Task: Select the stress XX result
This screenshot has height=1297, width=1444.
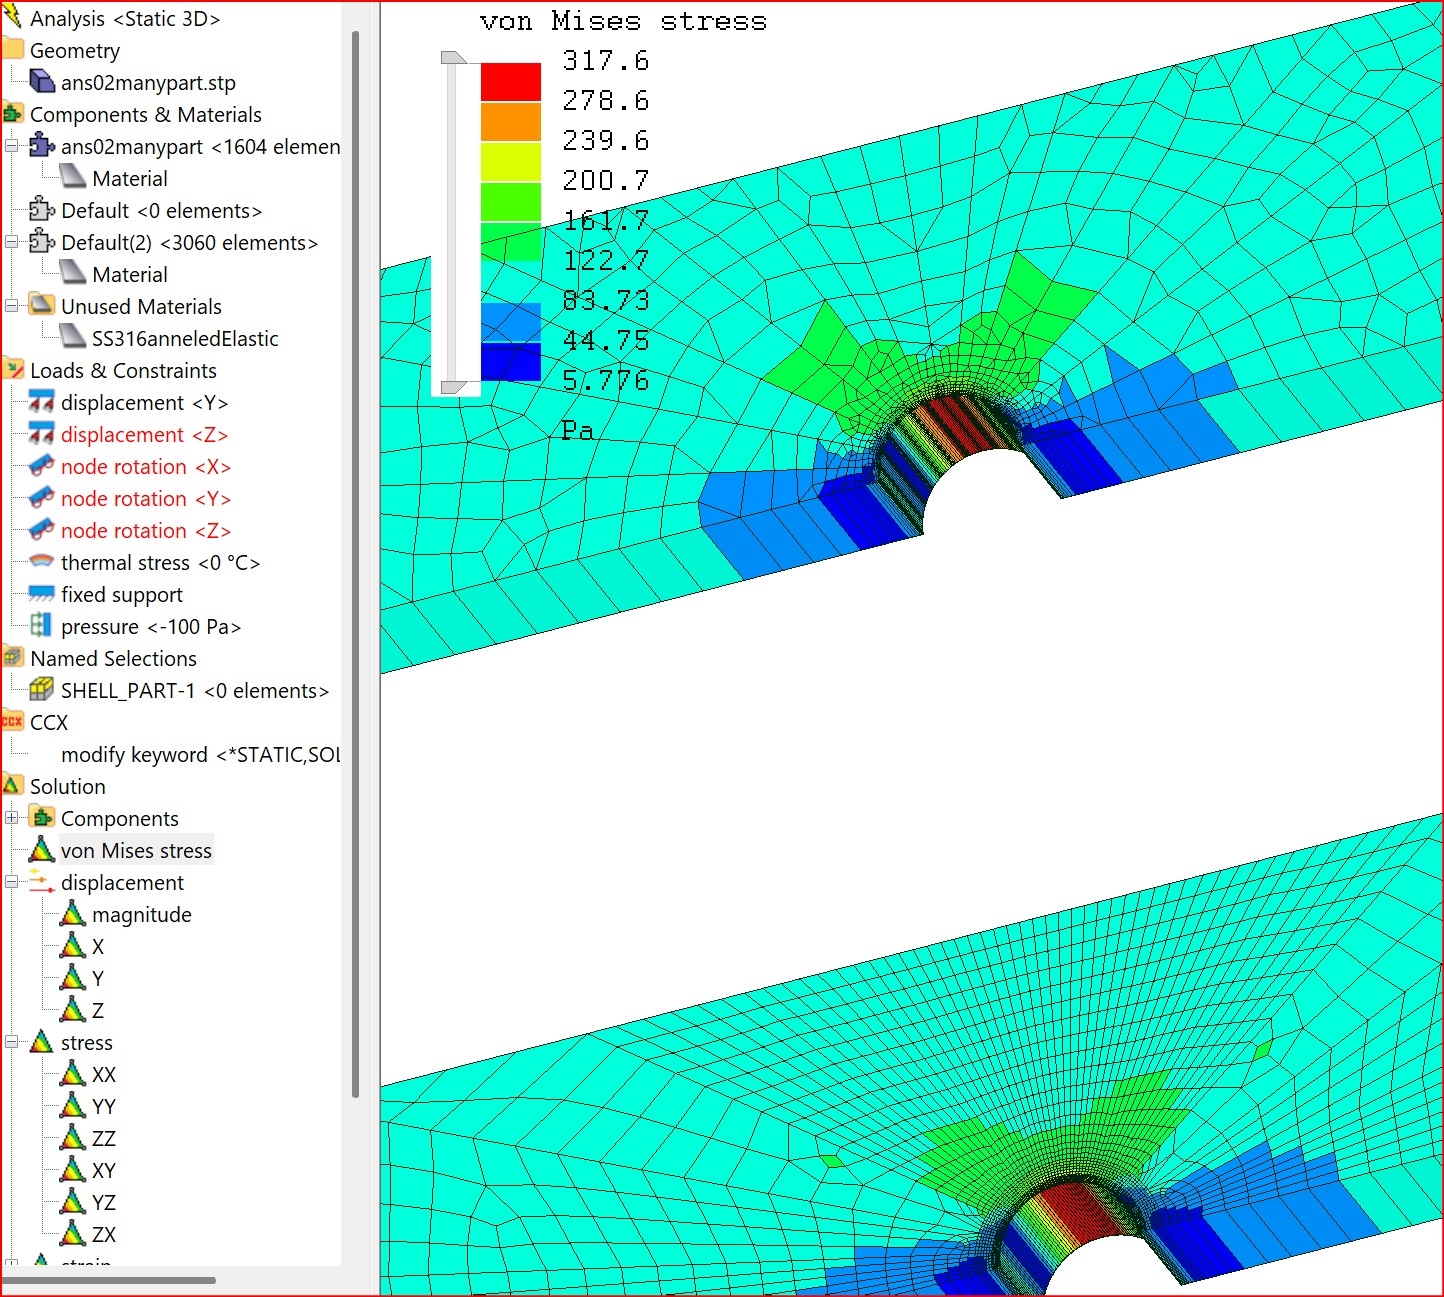Action: (103, 1075)
